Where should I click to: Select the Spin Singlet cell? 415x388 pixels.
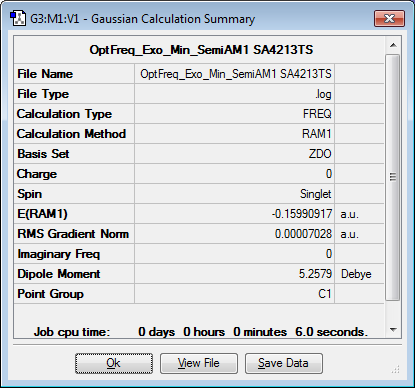point(235,194)
